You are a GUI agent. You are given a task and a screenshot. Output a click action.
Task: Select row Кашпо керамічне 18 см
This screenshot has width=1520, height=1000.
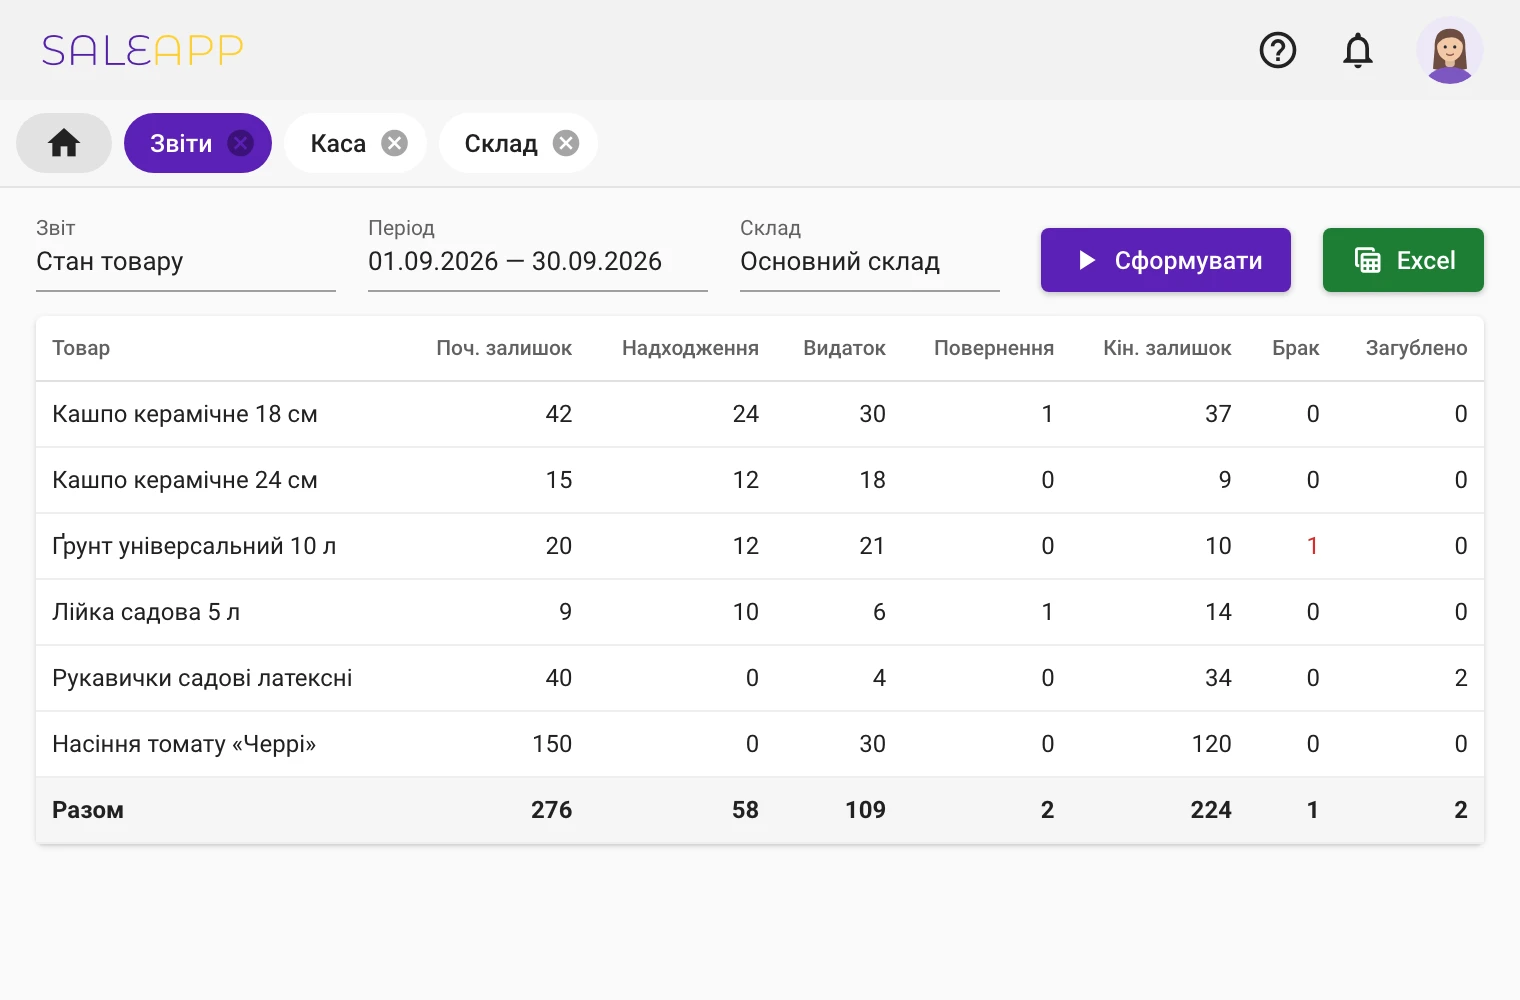click(760, 414)
